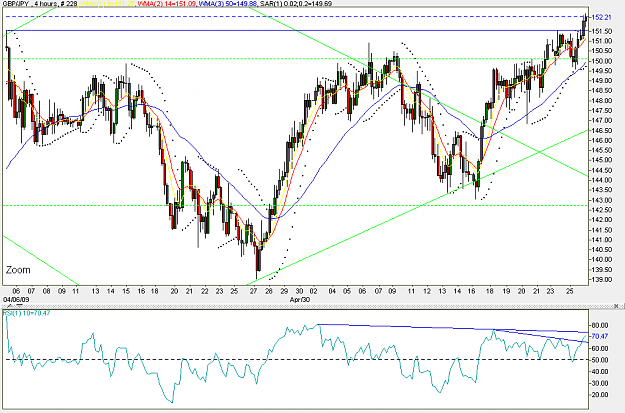Click the 20.00 RSI axis label
This screenshot has width=625, height=413.
(600, 395)
